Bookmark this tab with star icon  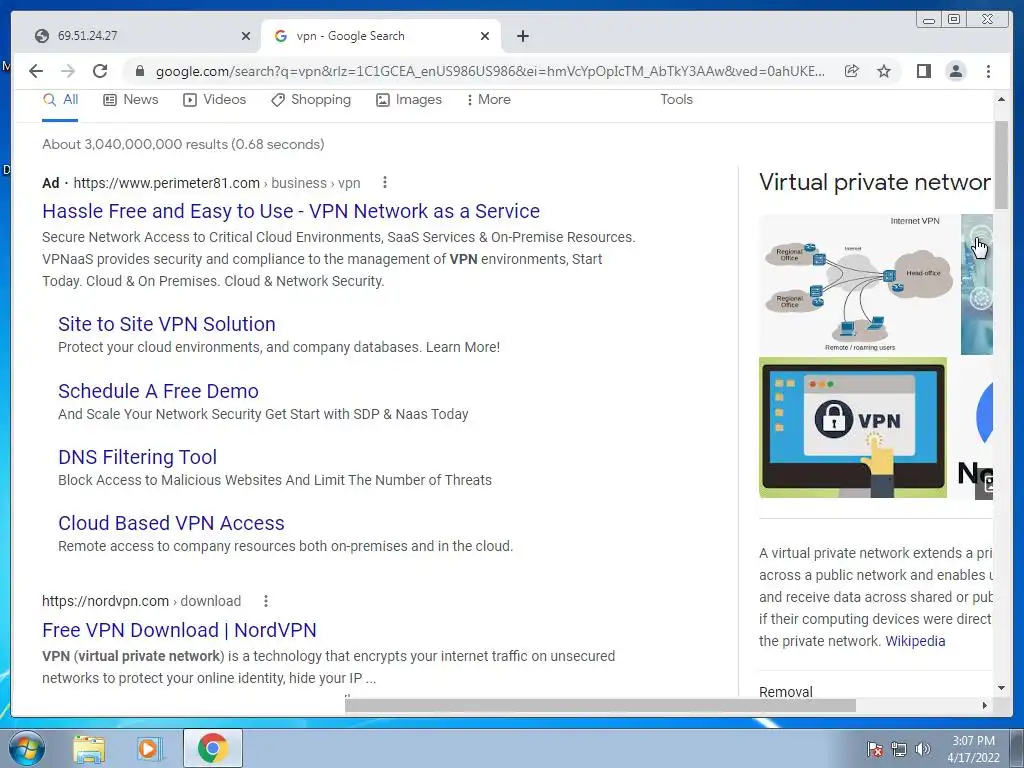point(884,71)
